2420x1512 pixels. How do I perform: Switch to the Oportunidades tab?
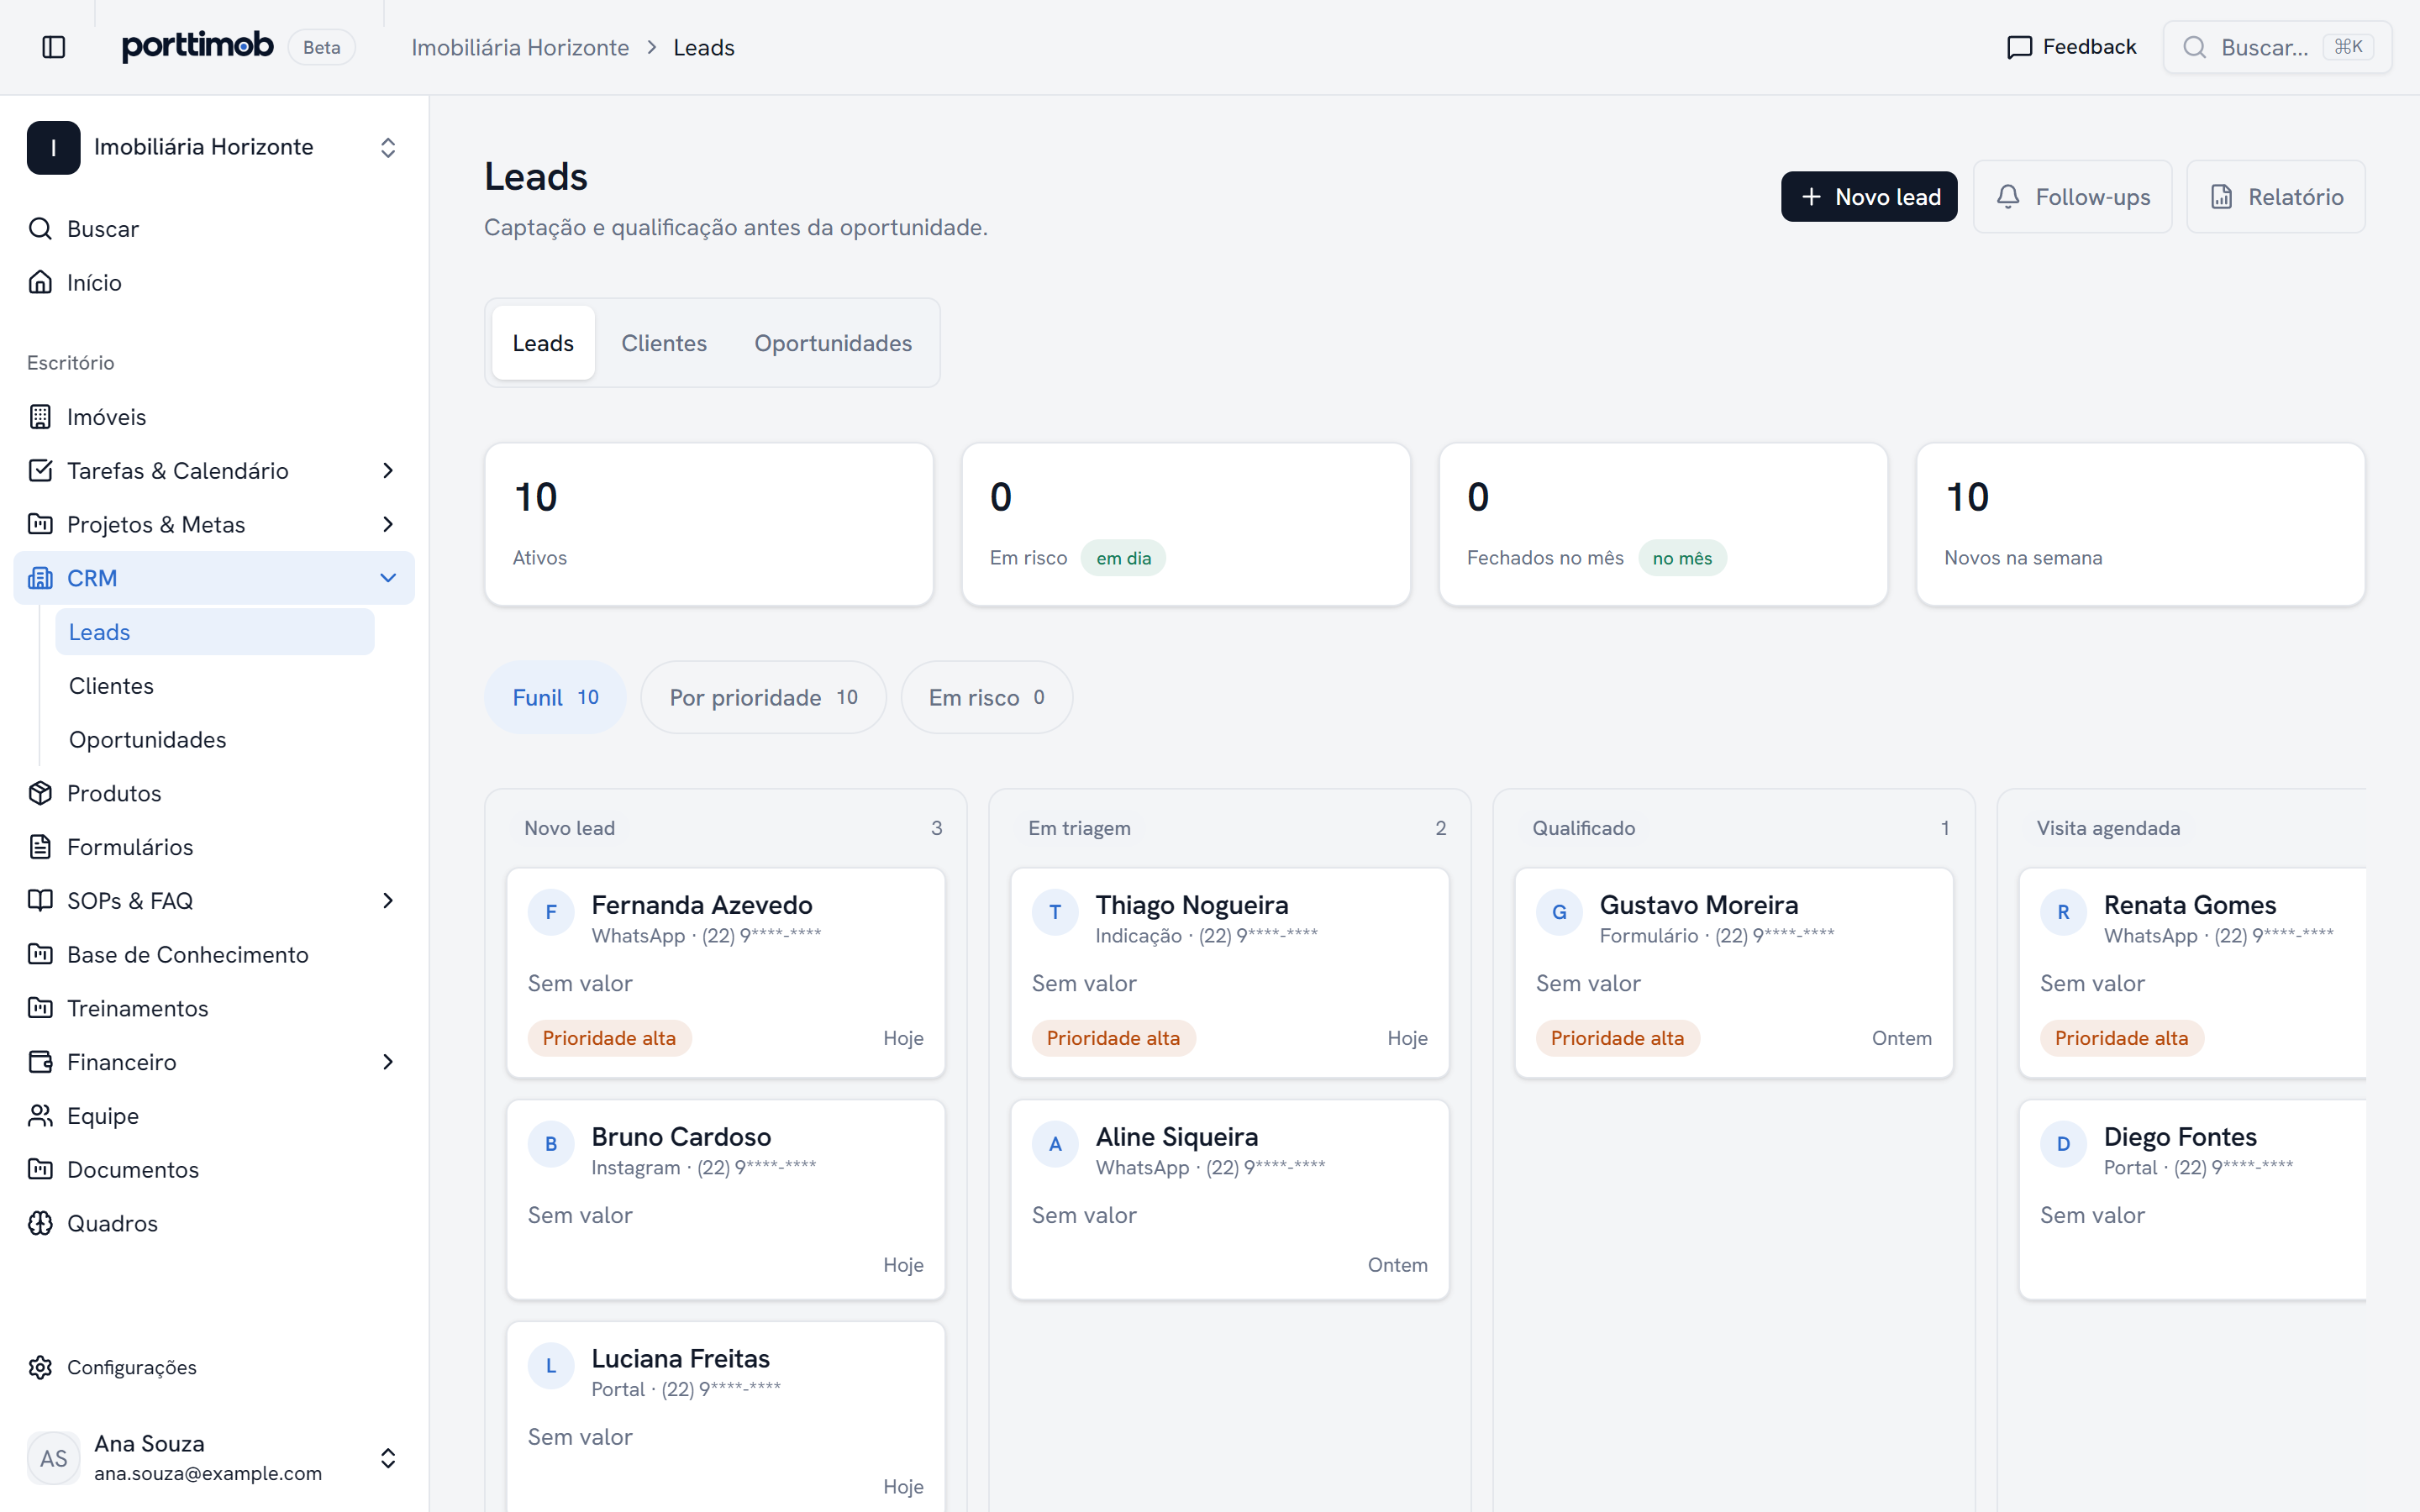point(833,343)
